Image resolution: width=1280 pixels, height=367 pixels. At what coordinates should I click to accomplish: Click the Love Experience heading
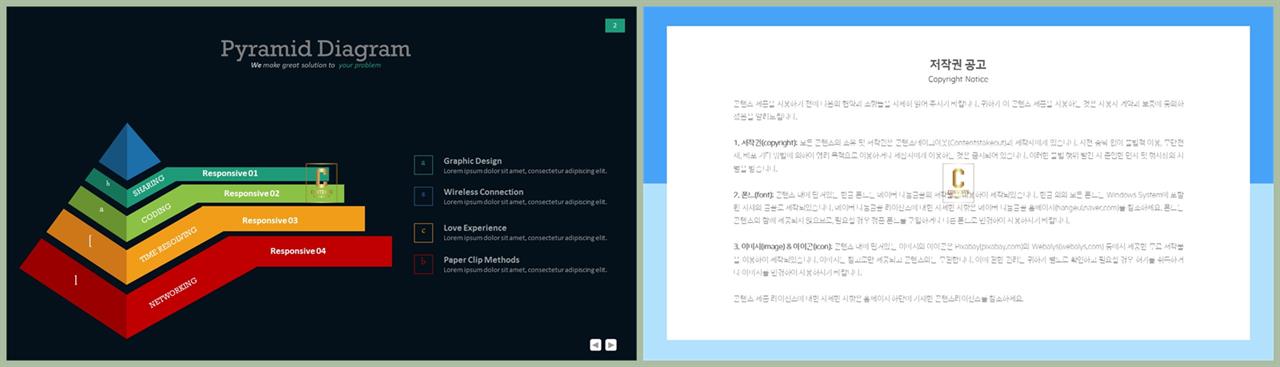[475, 228]
